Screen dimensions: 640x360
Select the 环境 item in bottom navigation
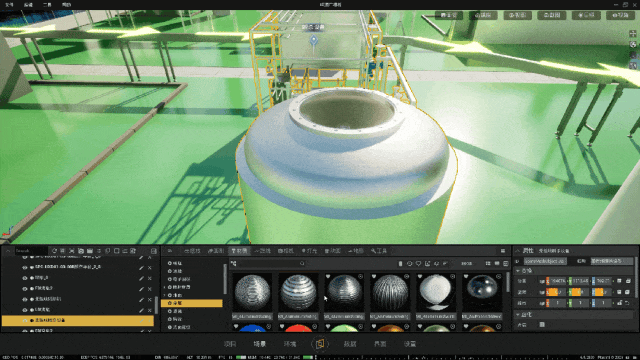coord(290,344)
